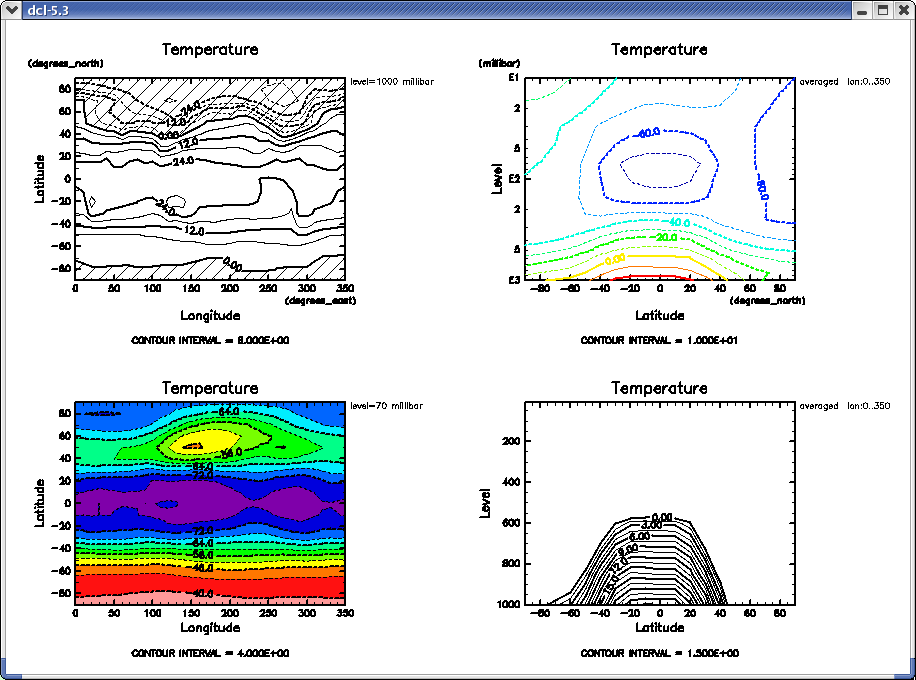The width and height of the screenshot is (916, 680).
Task: Click the "level=70 millibar" label
Action: 386,406
